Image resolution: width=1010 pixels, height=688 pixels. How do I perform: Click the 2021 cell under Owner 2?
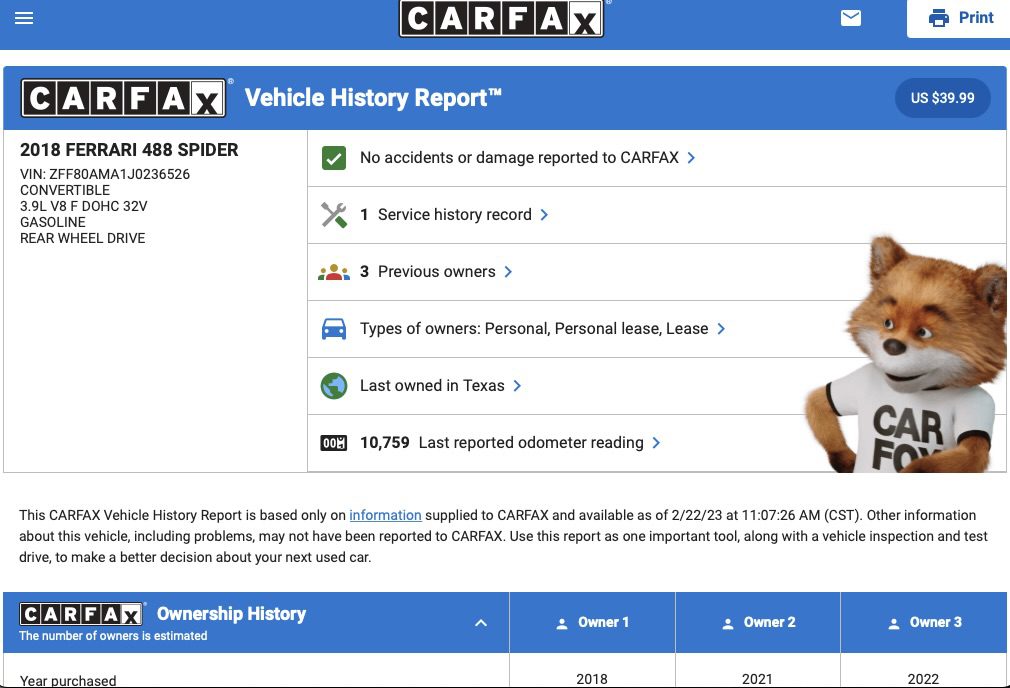click(758, 679)
